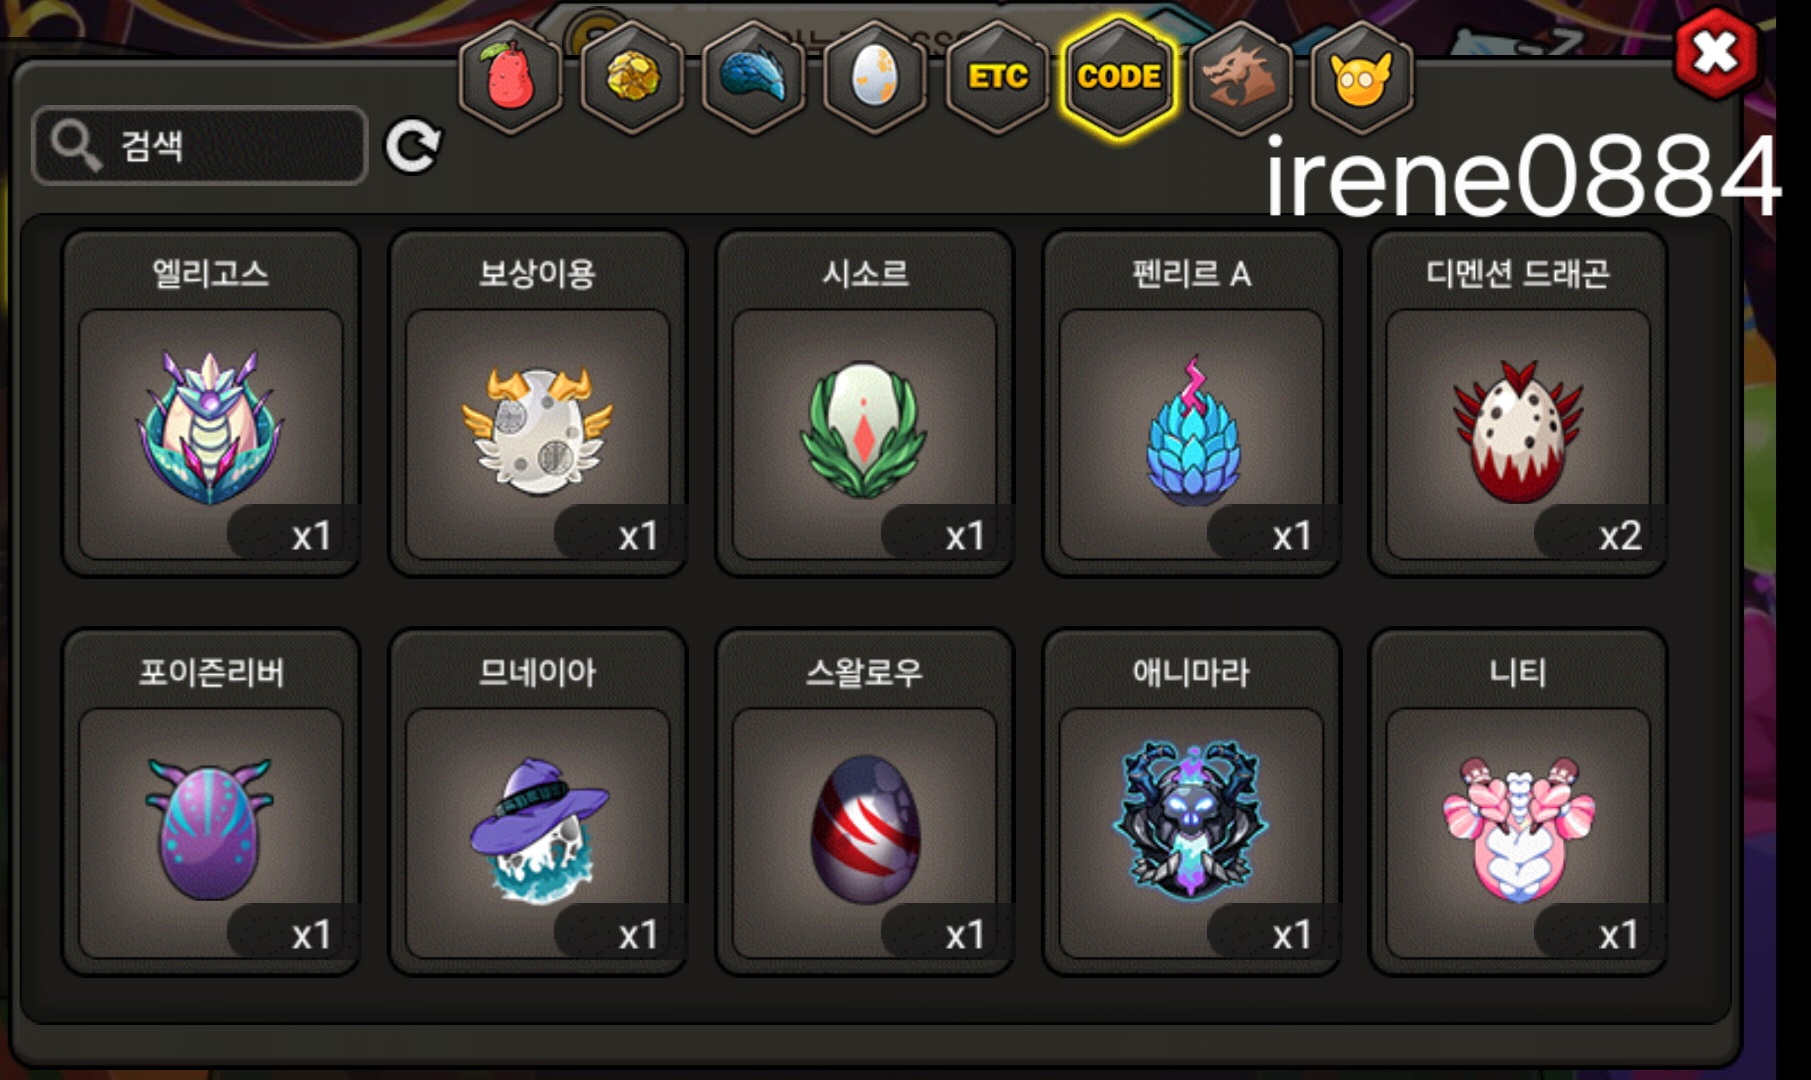Select the 보상이용 winged egg
1811x1080 pixels.
click(x=538, y=404)
